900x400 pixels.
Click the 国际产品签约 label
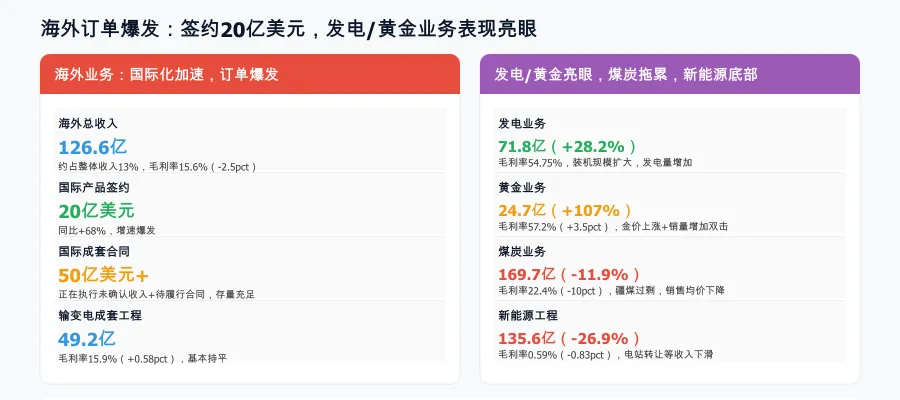pos(94,188)
